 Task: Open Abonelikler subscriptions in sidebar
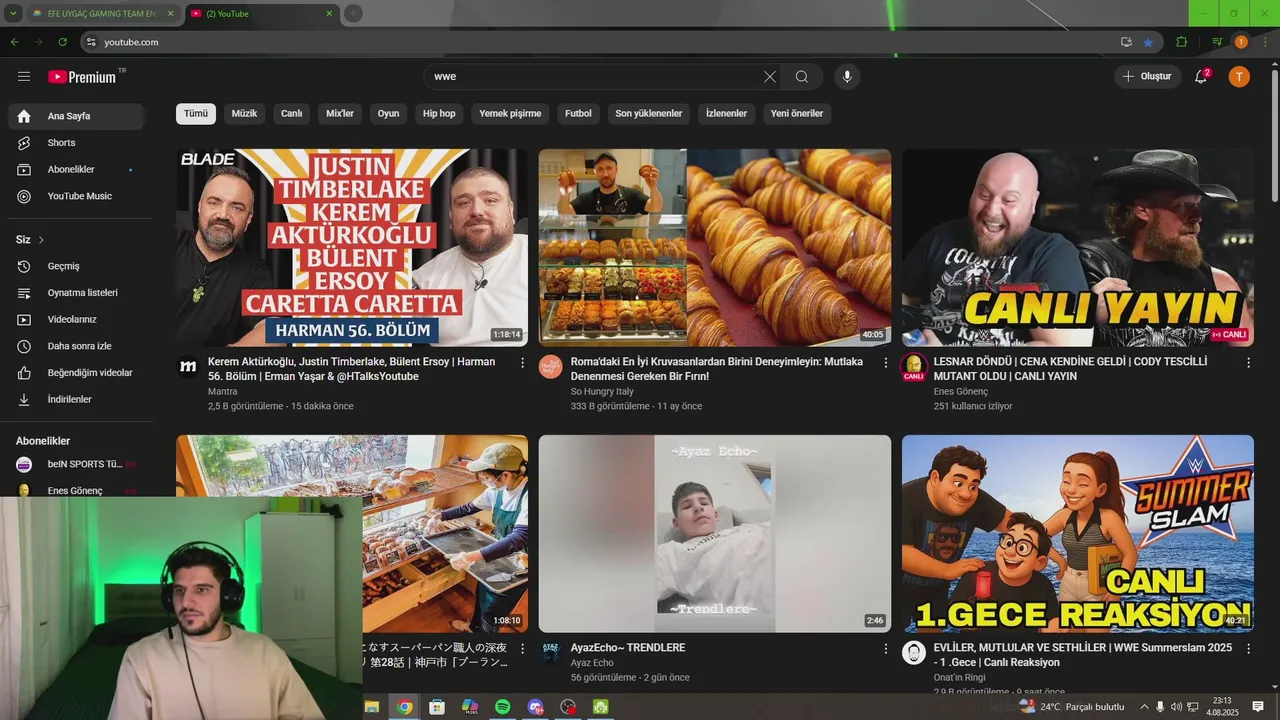point(76,170)
